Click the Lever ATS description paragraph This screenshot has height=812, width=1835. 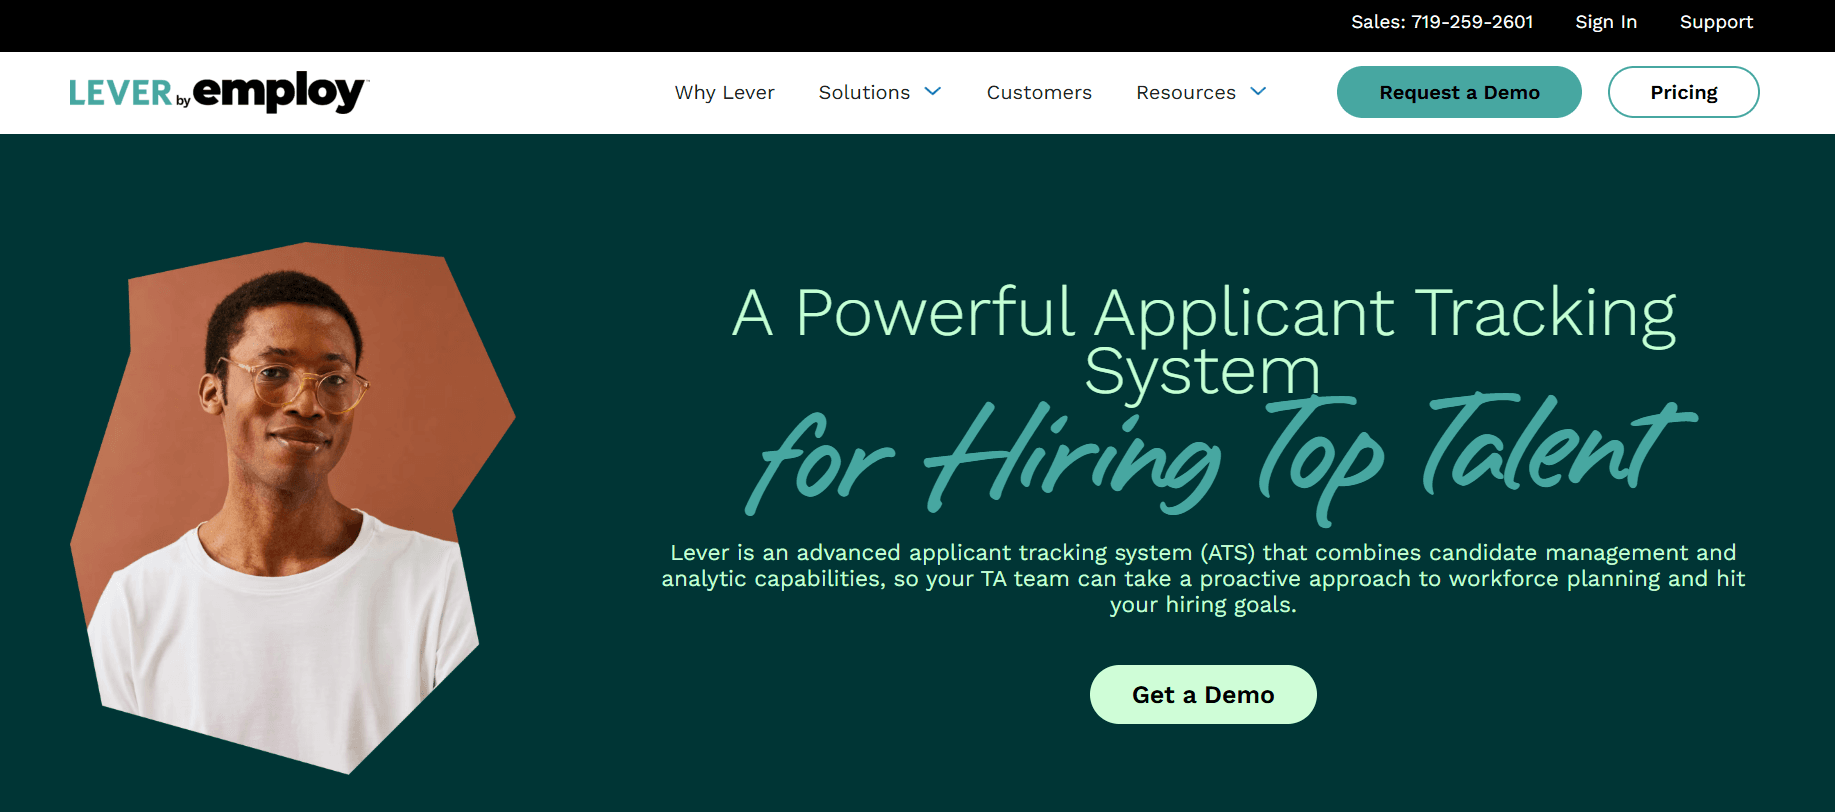point(1202,578)
